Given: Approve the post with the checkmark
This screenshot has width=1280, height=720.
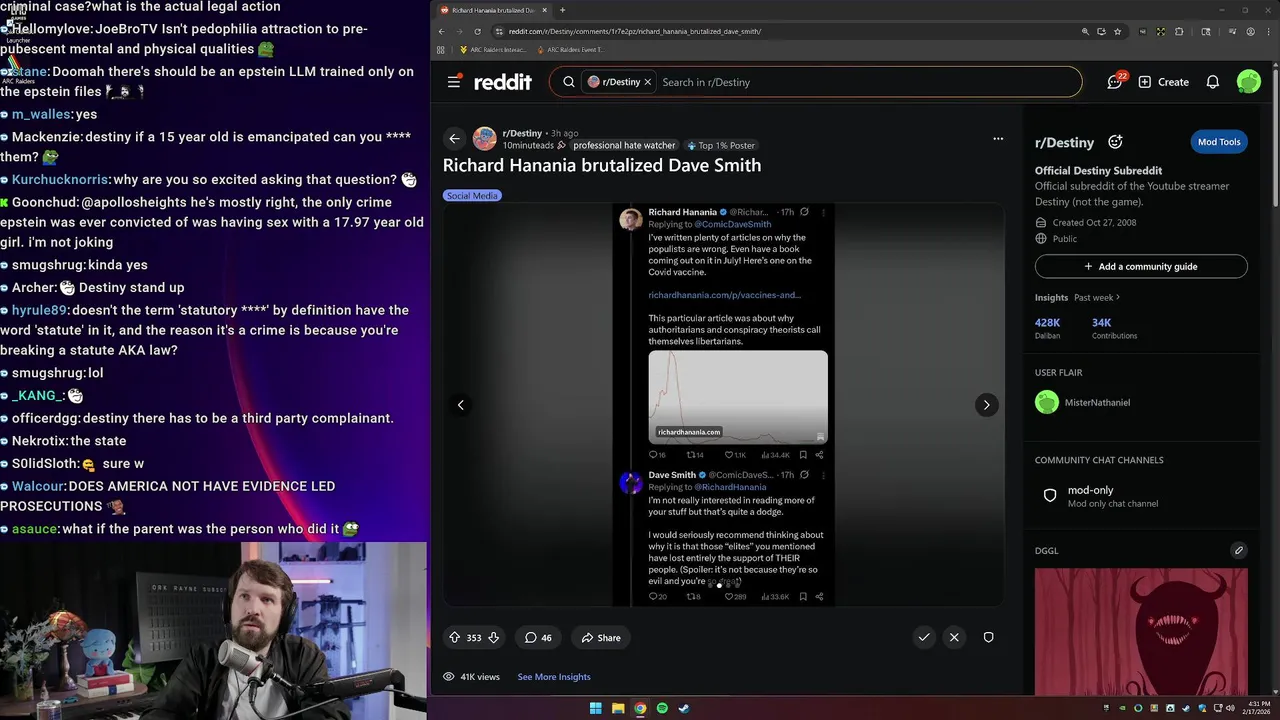Looking at the screenshot, I should (924, 637).
